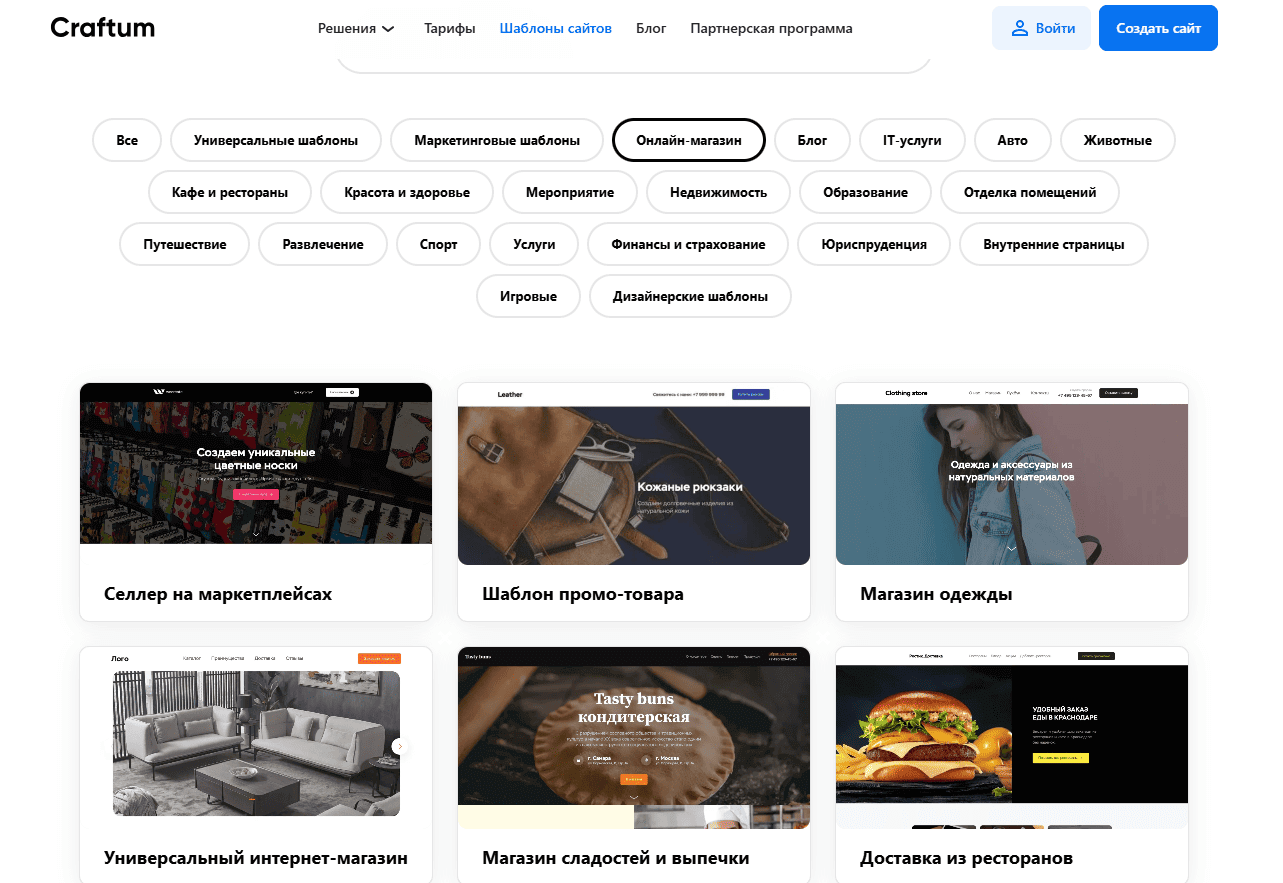Open Тарифы in the top navigation

click(449, 28)
